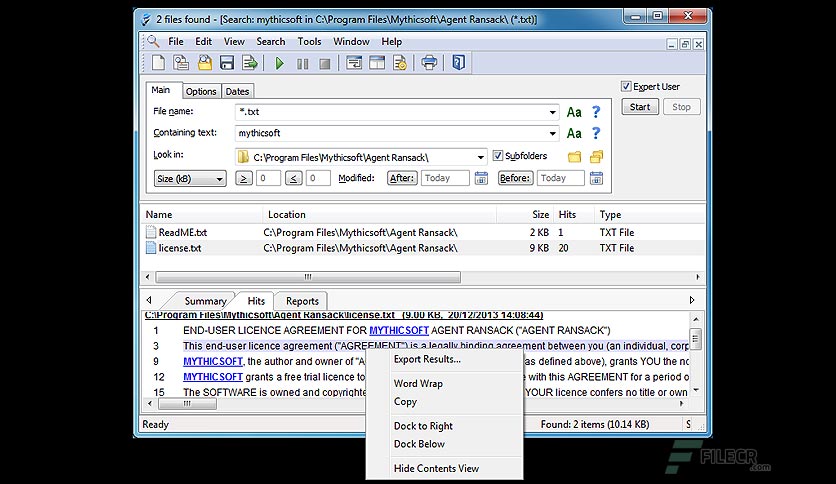This screenshot has width=836, height=484.
Task: Save search with the floppy disk icon
Action: (227, 63)
